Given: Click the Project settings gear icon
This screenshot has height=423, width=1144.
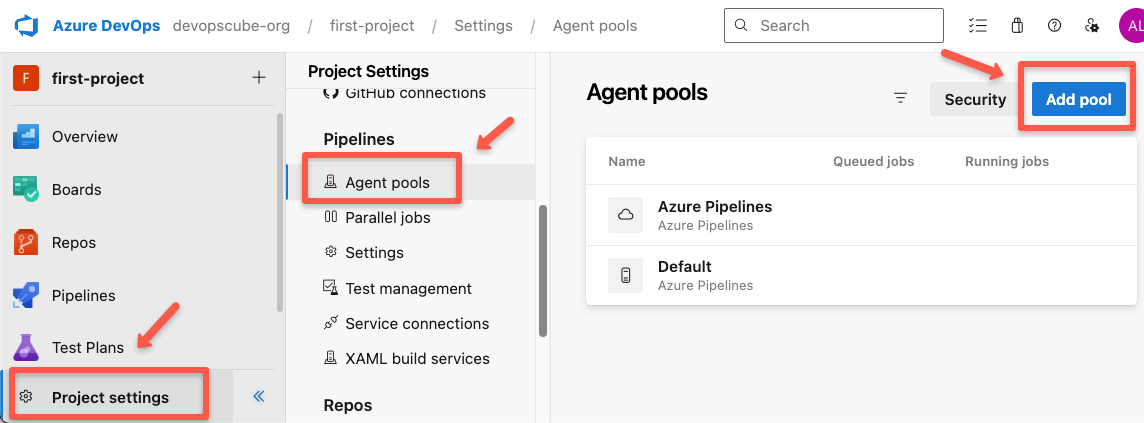Looking at the screenshot, I should [26, 397].
